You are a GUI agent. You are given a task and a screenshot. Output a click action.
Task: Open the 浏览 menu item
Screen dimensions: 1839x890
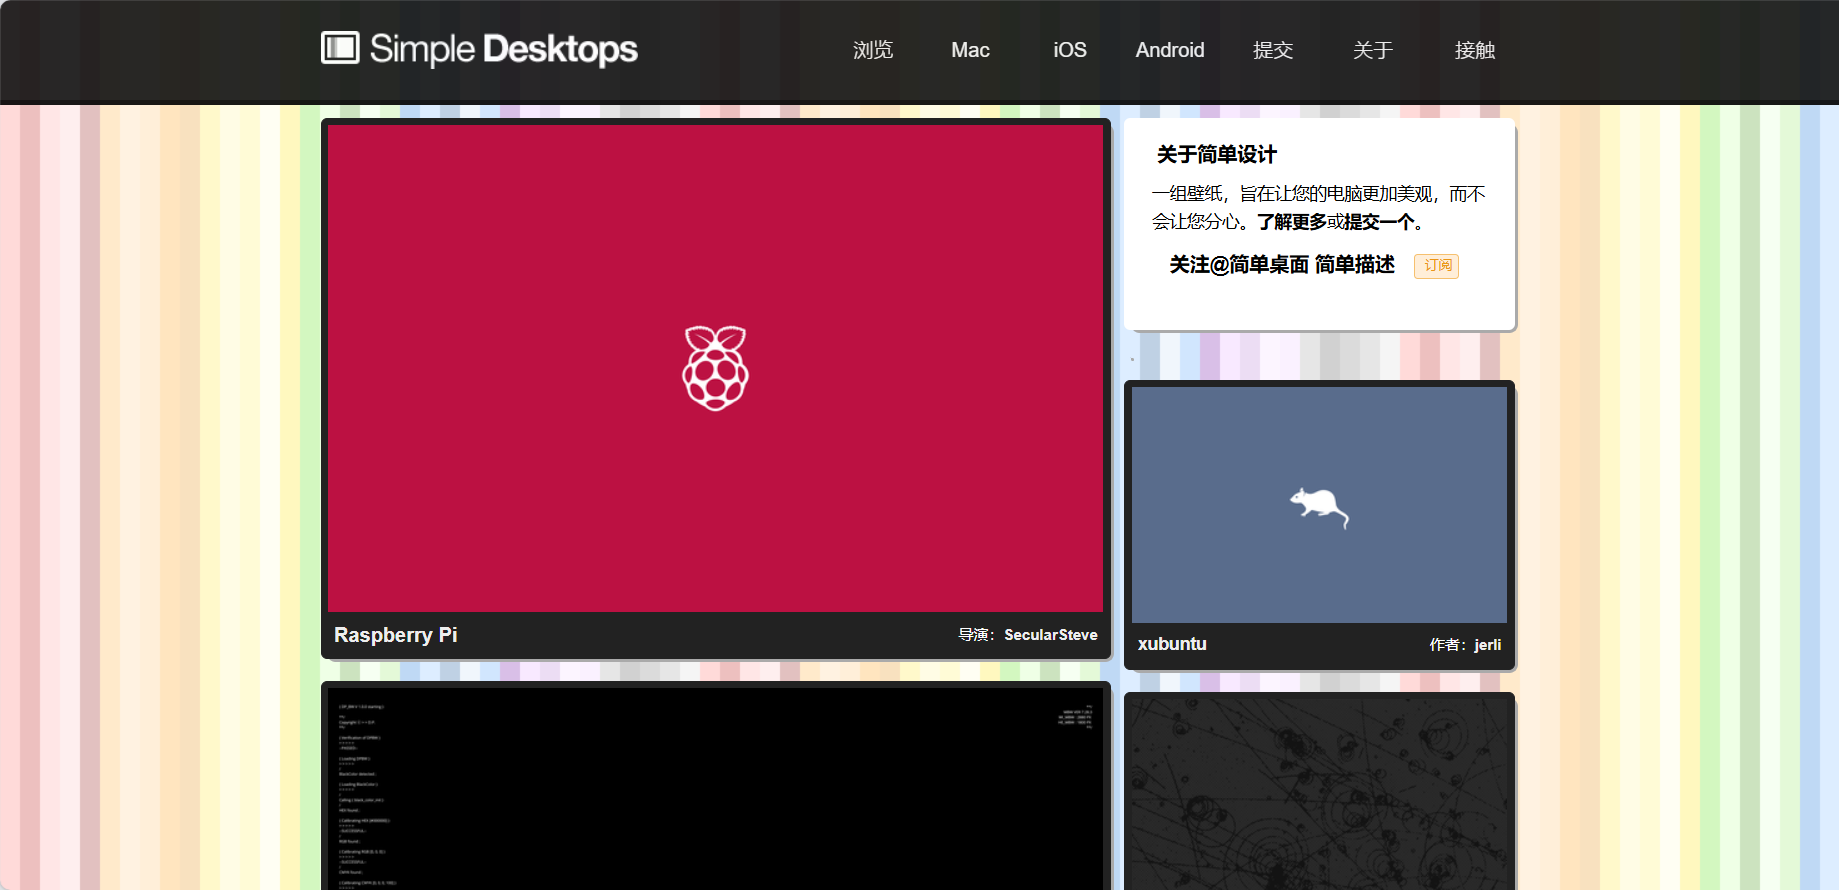[872, 50]
